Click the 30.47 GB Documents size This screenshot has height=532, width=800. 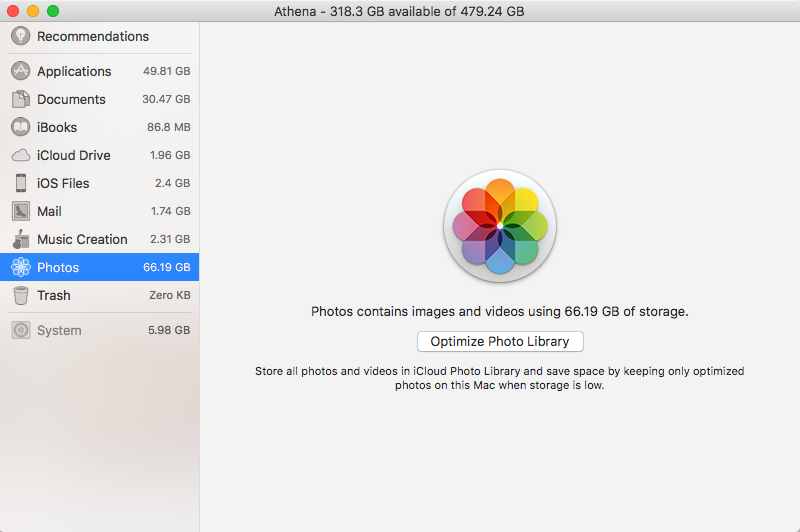pyautogui.click(x=166, y=99)
